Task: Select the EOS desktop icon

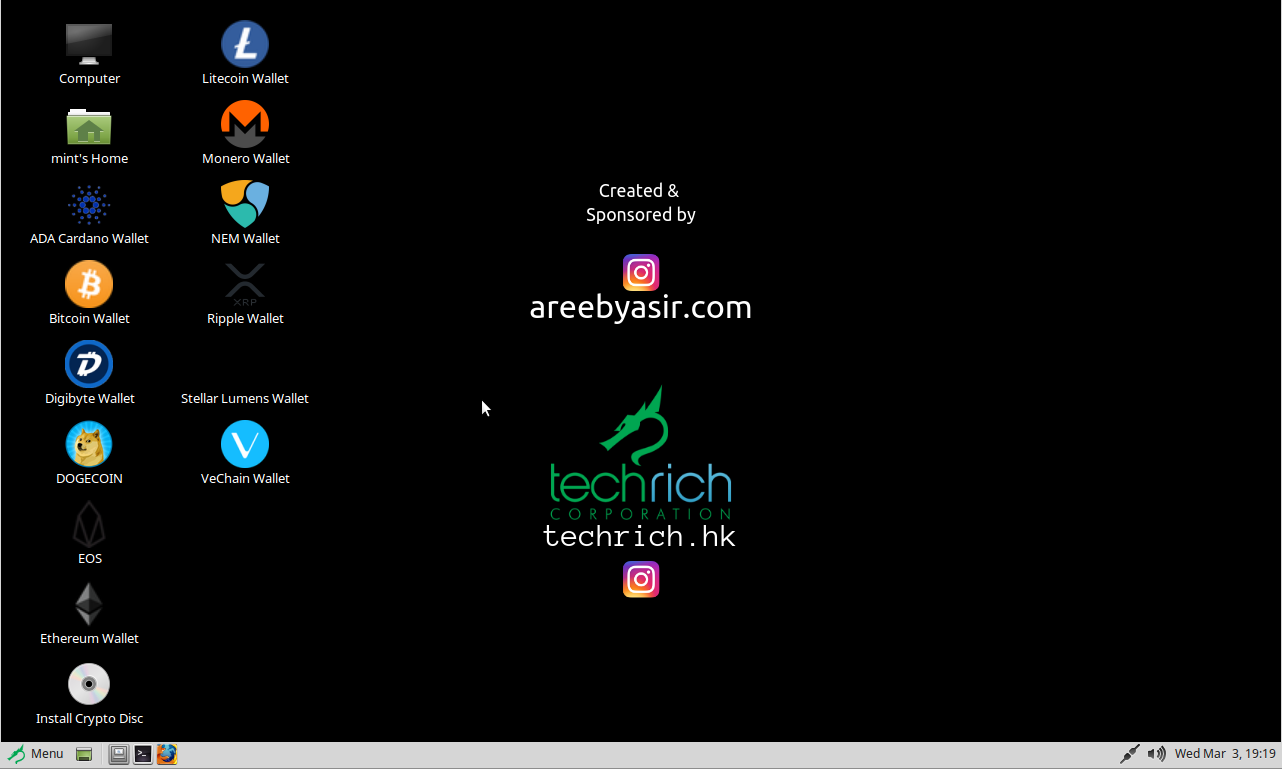Action: (89, 525)
